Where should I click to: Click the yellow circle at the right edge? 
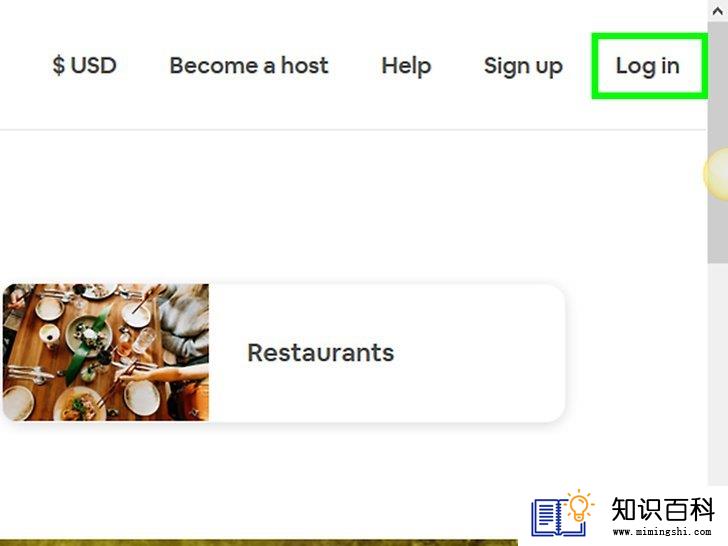(716, 174)
